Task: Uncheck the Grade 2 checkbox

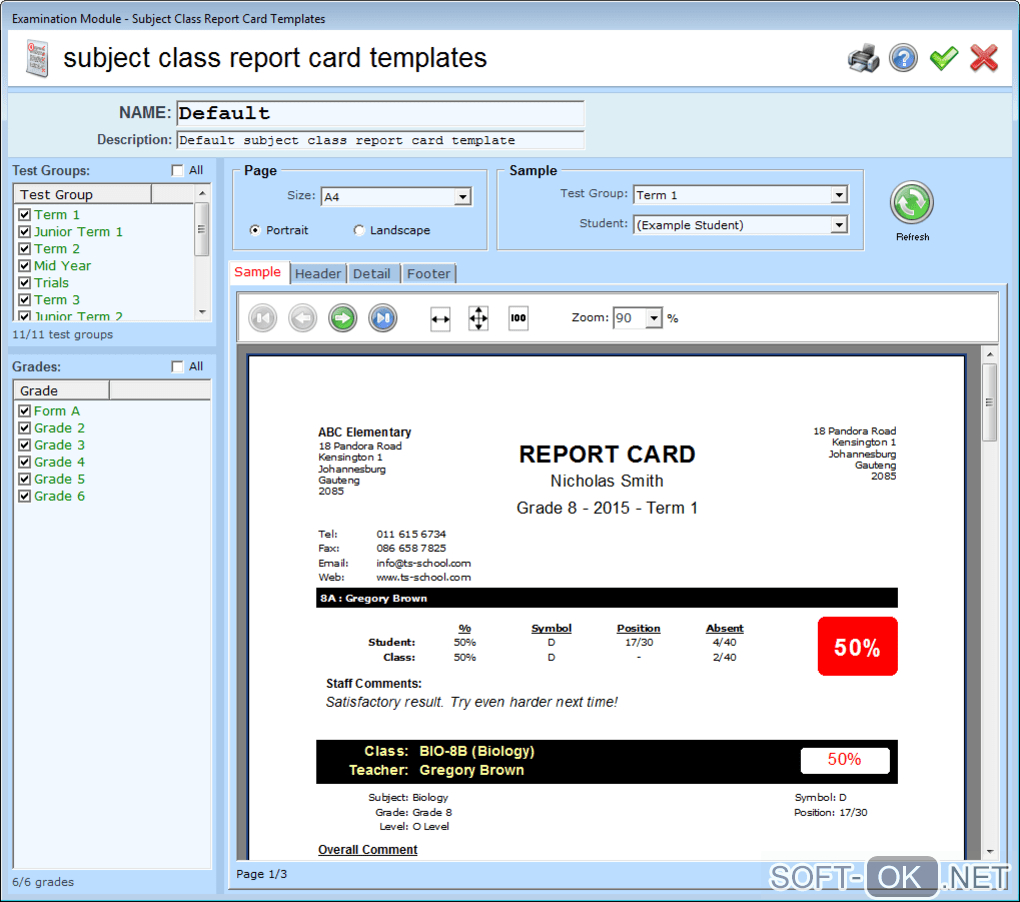Action: 25,428
